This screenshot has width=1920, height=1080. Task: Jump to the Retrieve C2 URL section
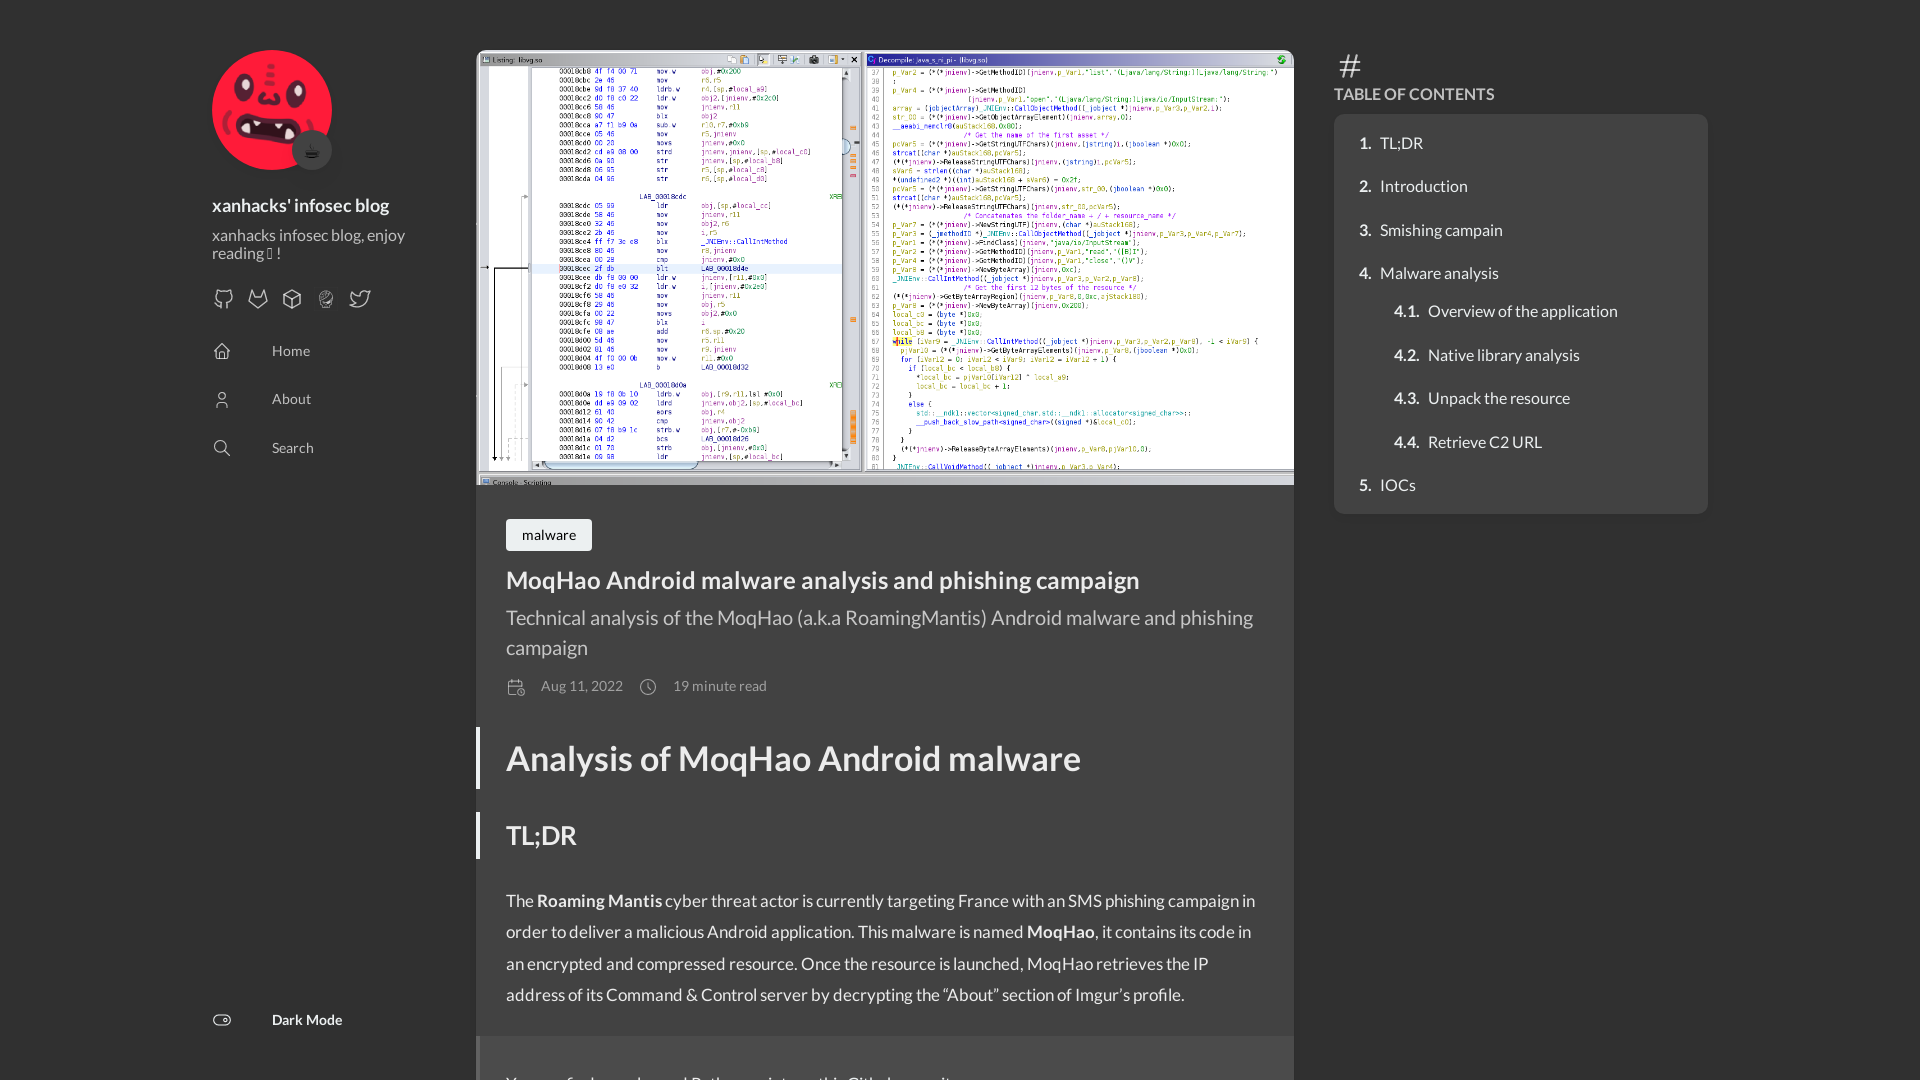(x=1484, y=441)
